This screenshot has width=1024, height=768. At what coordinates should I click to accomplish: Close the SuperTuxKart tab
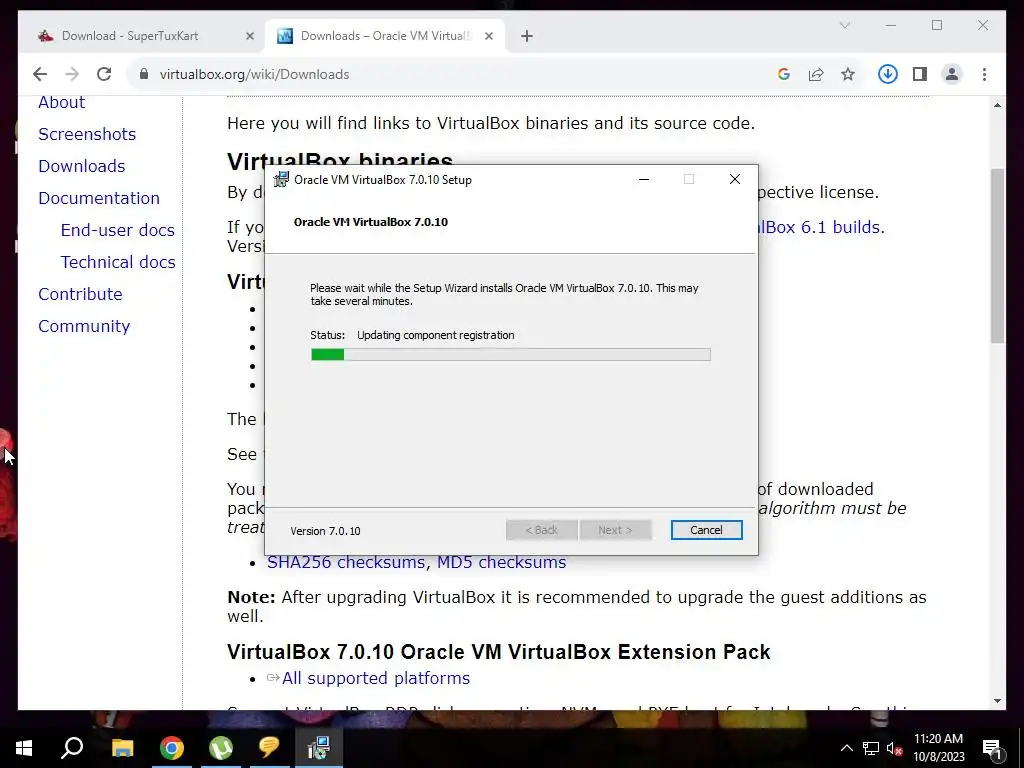(249, 37)
